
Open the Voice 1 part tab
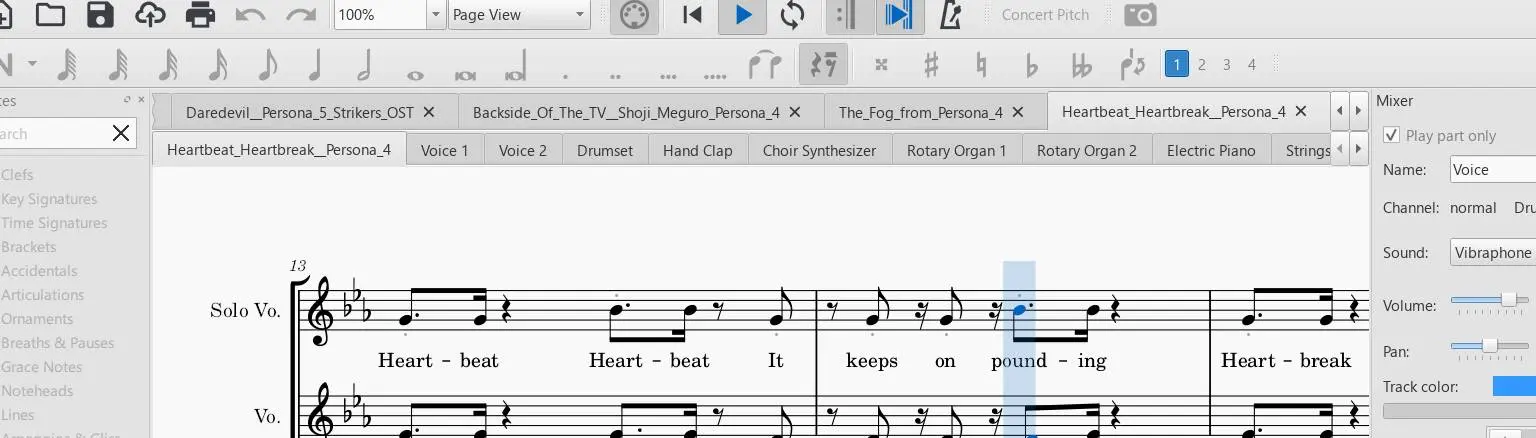[445, 150]
